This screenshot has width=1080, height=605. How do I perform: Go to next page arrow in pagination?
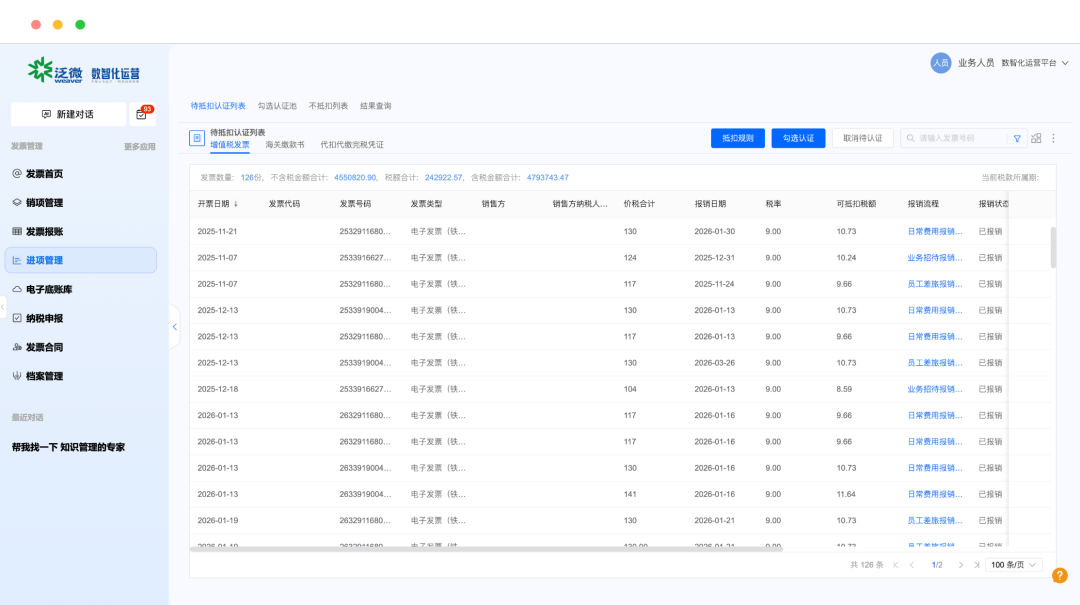(x=961, y=565)
